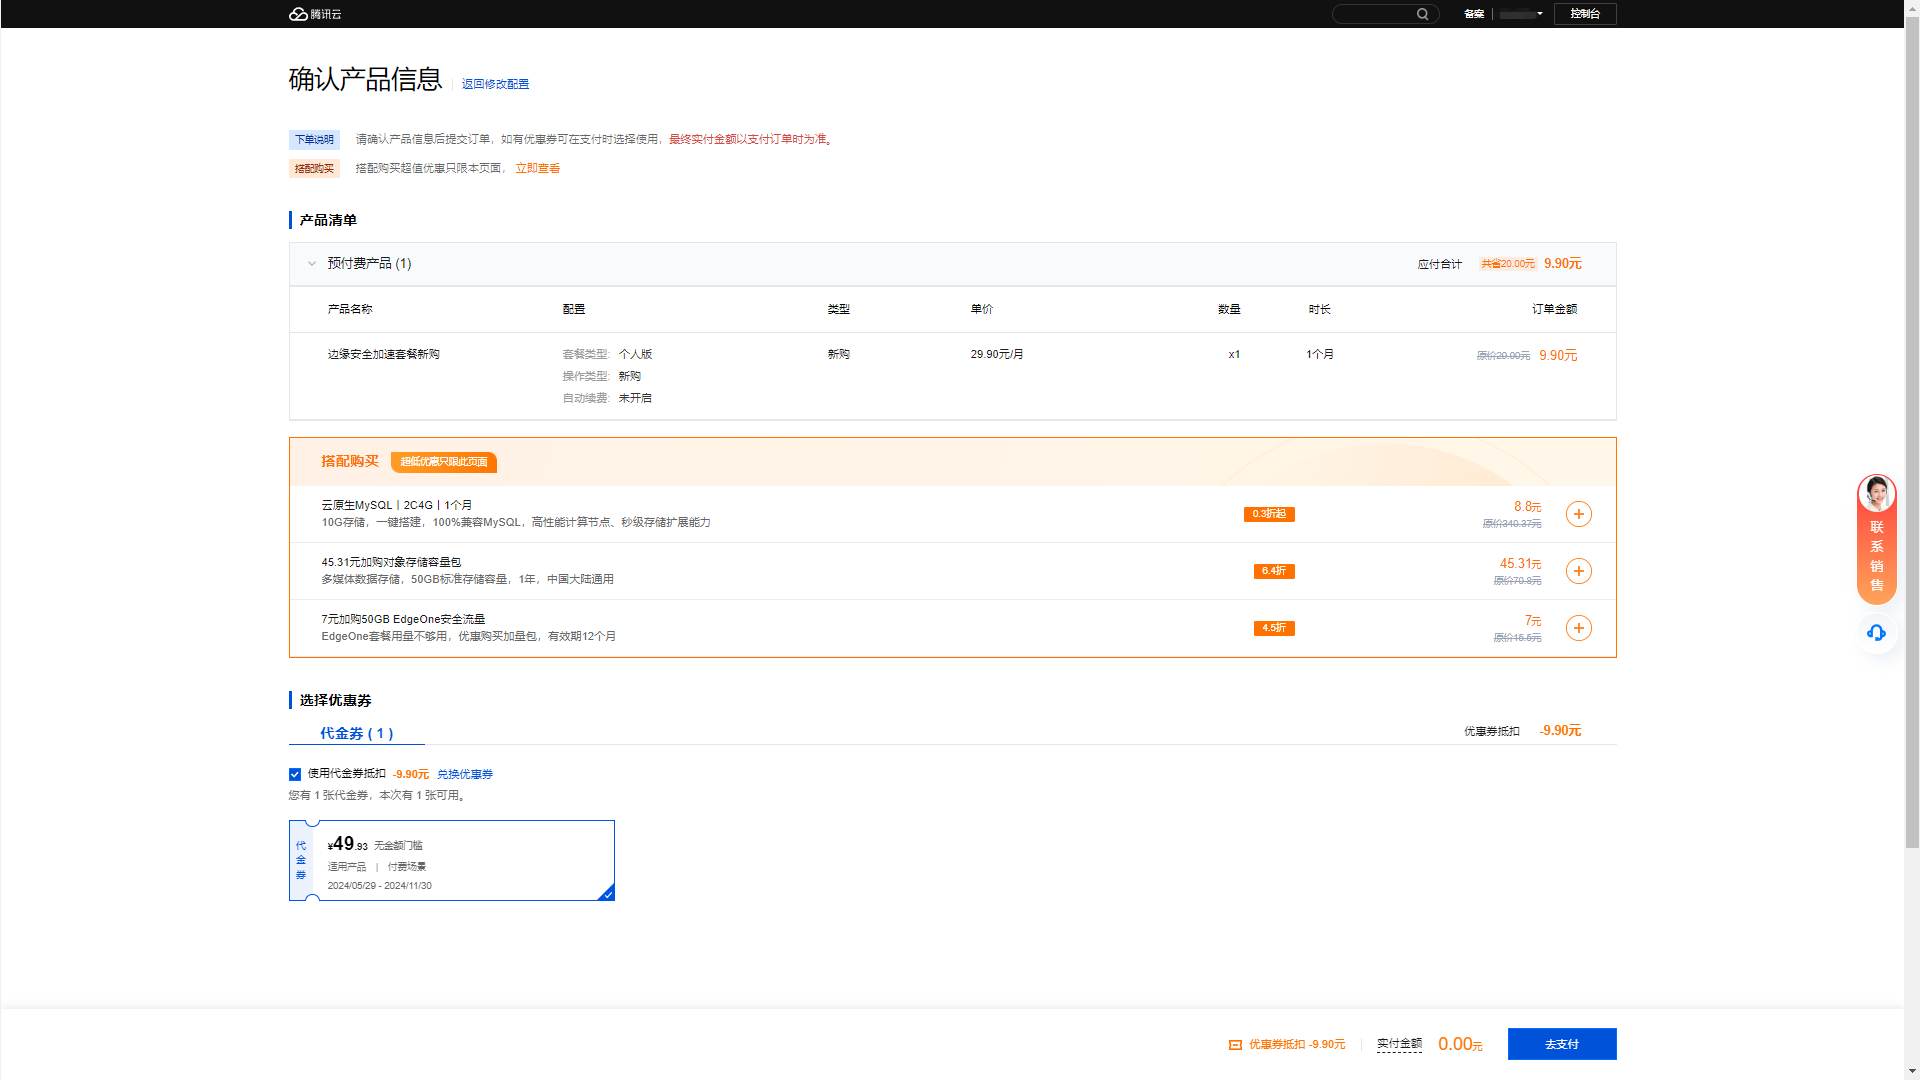The width and height of the screenshot is (1920, 1080).
Task: Select the 代金券 ( 1 ) tab
Action: tap(357, 733)
